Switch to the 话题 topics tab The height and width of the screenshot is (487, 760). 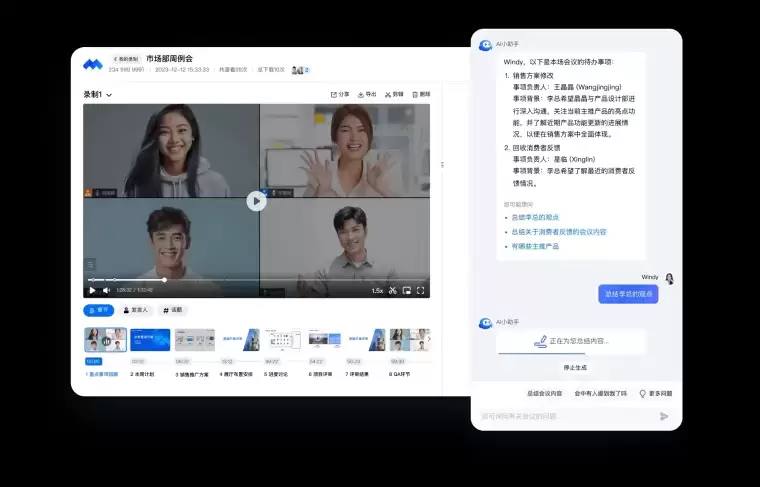pyautogui.click(x=172, y=310)
